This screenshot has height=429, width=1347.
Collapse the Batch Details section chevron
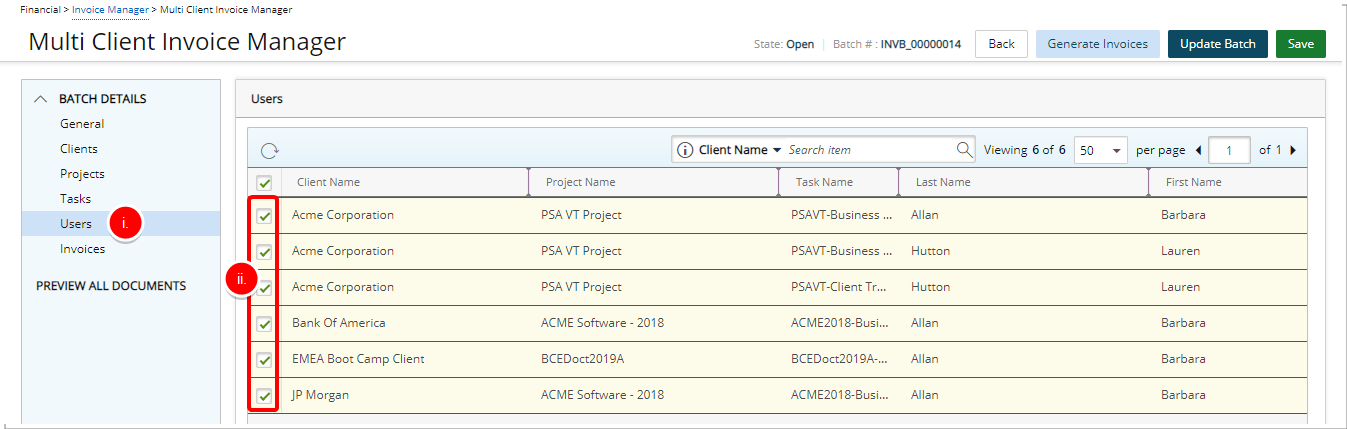(x=40, y=99)
